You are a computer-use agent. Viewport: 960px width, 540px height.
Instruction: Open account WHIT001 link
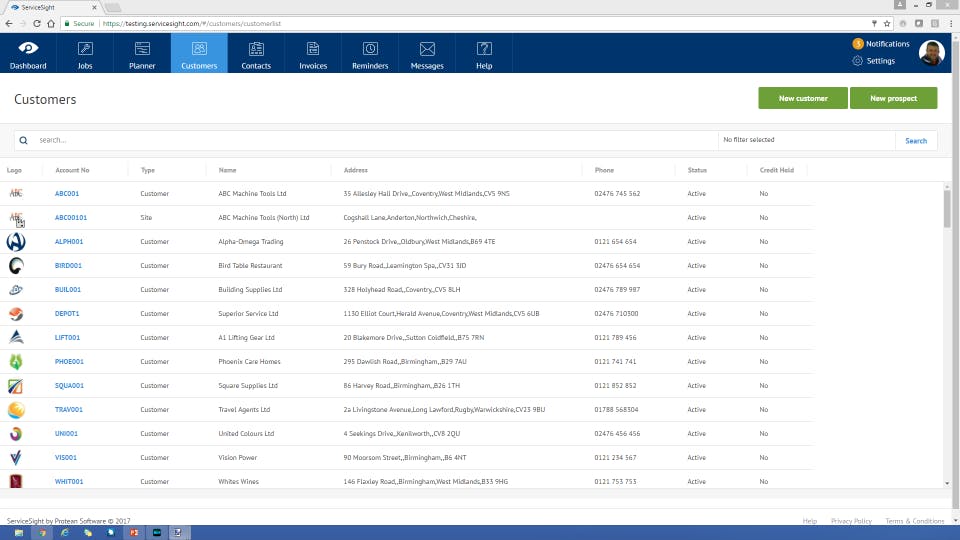tap(69, 481)
